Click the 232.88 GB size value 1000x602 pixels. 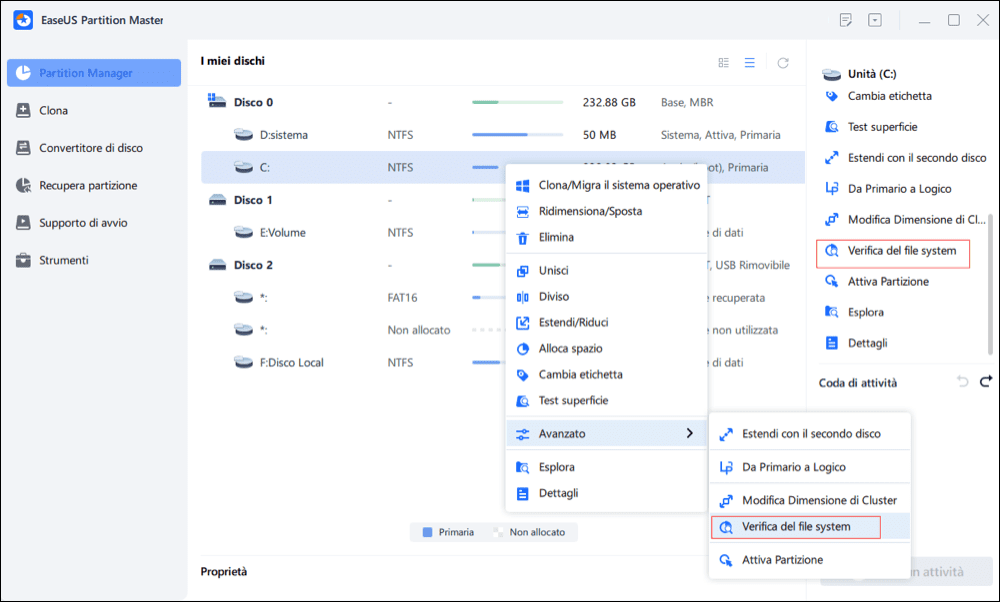pos(609,102)
